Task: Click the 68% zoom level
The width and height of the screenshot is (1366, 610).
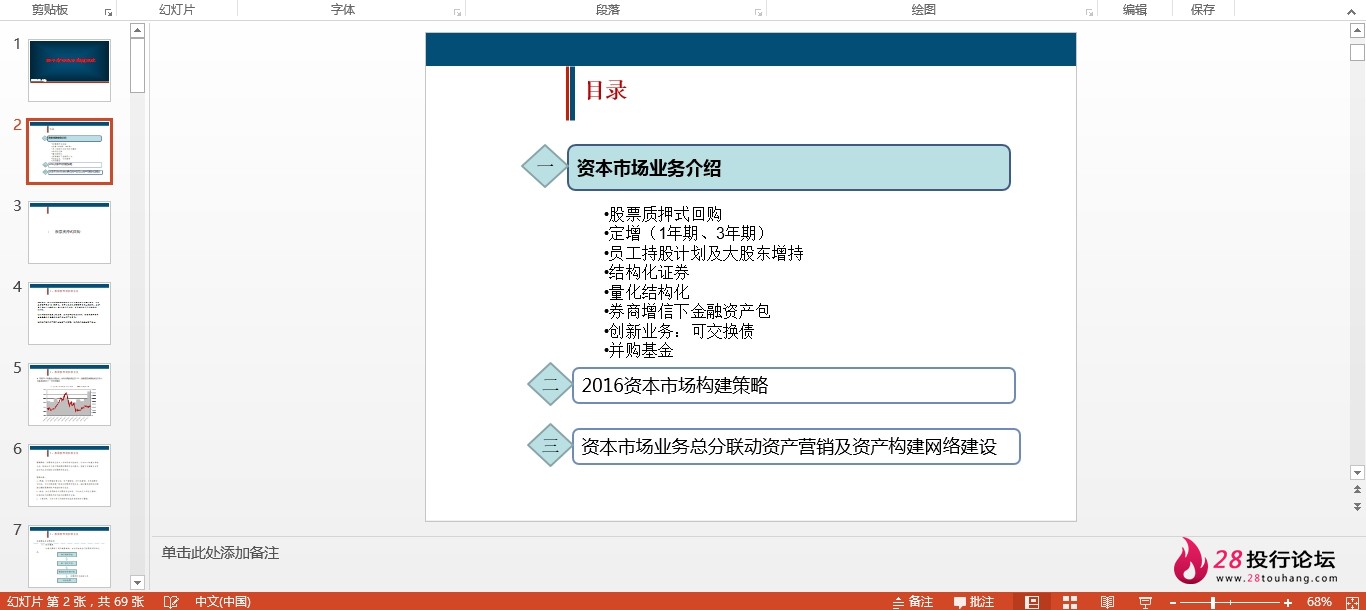Action: click(1319, 602)
